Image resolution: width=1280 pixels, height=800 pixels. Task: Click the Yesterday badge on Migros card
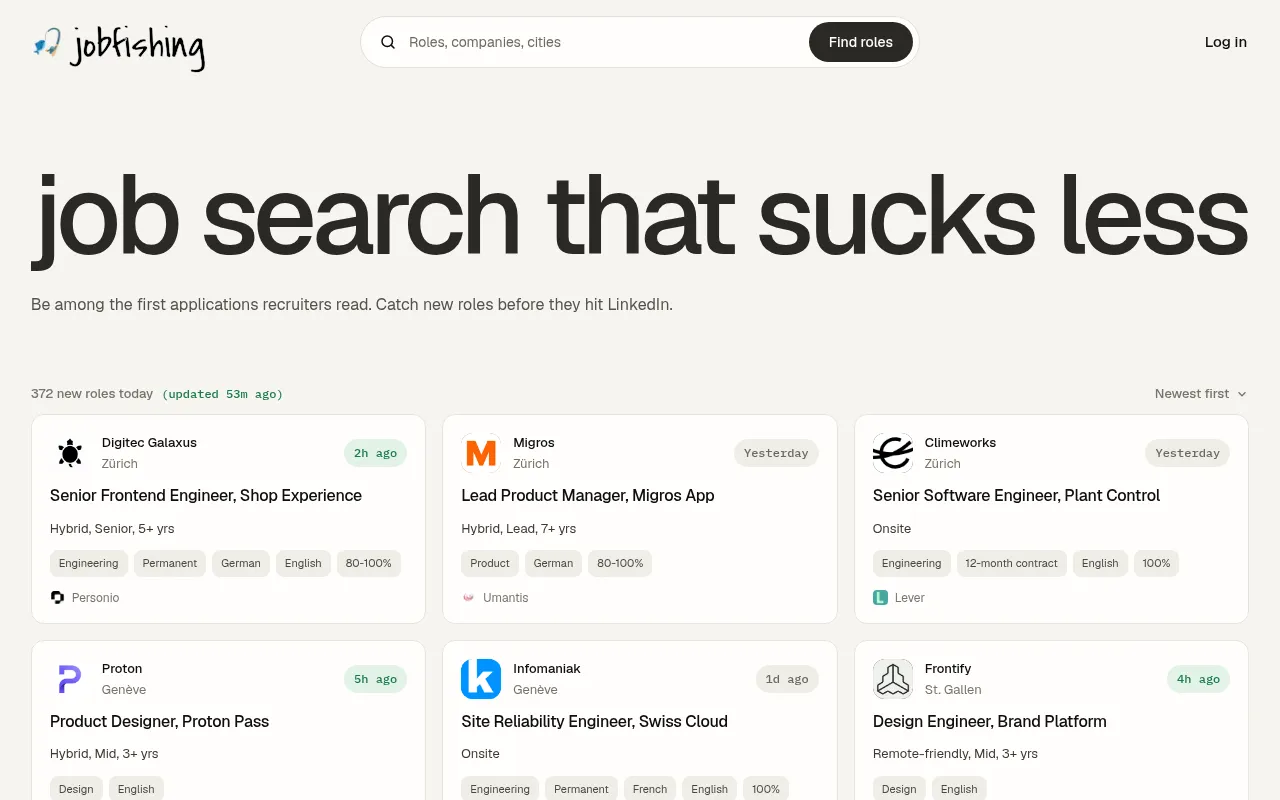(x=776, y=453)
